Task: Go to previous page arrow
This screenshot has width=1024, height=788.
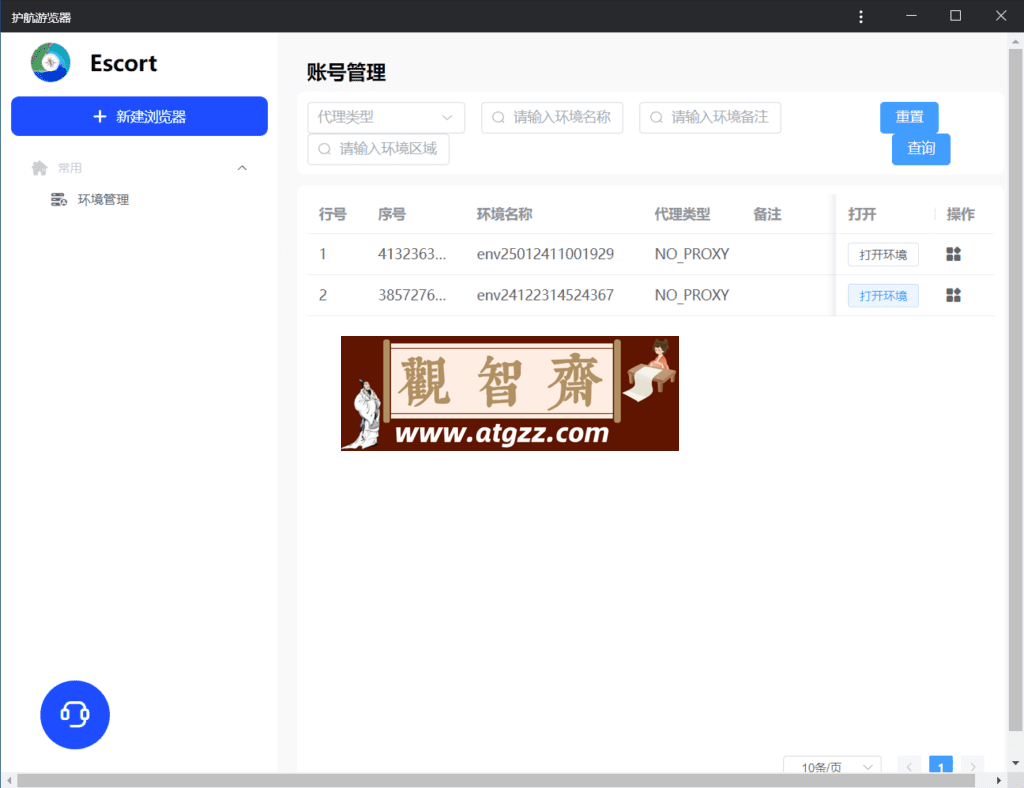Action: [x=909, y=766]
